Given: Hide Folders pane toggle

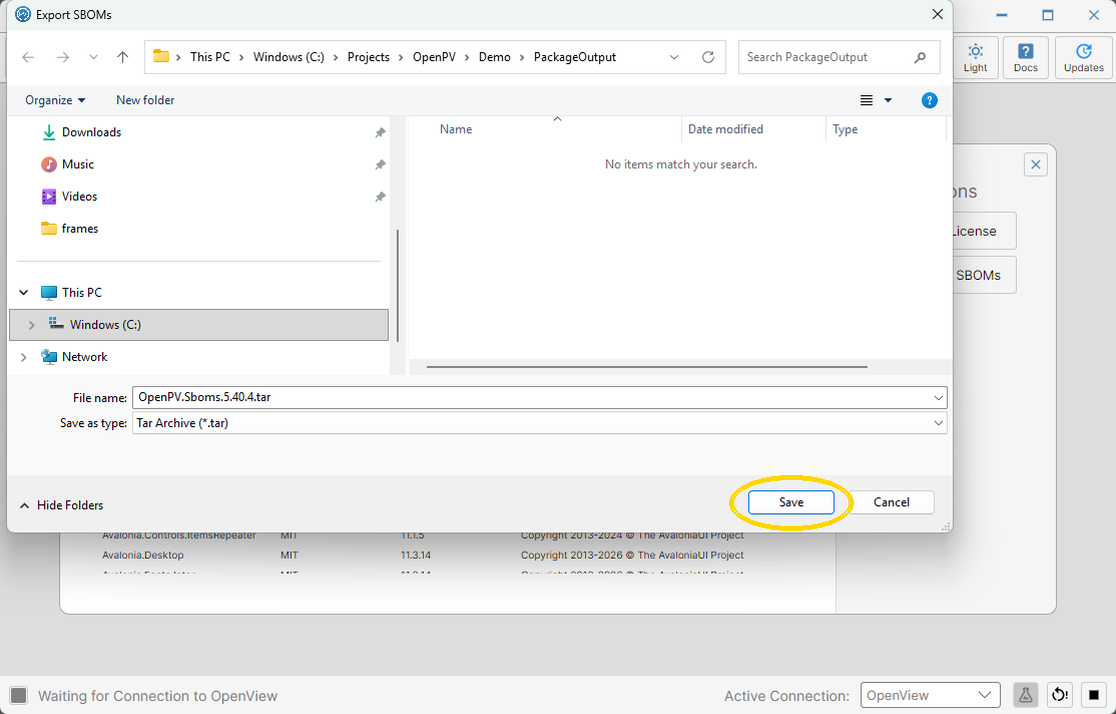Looking at the screenshot, I should [x=61, y=505].
